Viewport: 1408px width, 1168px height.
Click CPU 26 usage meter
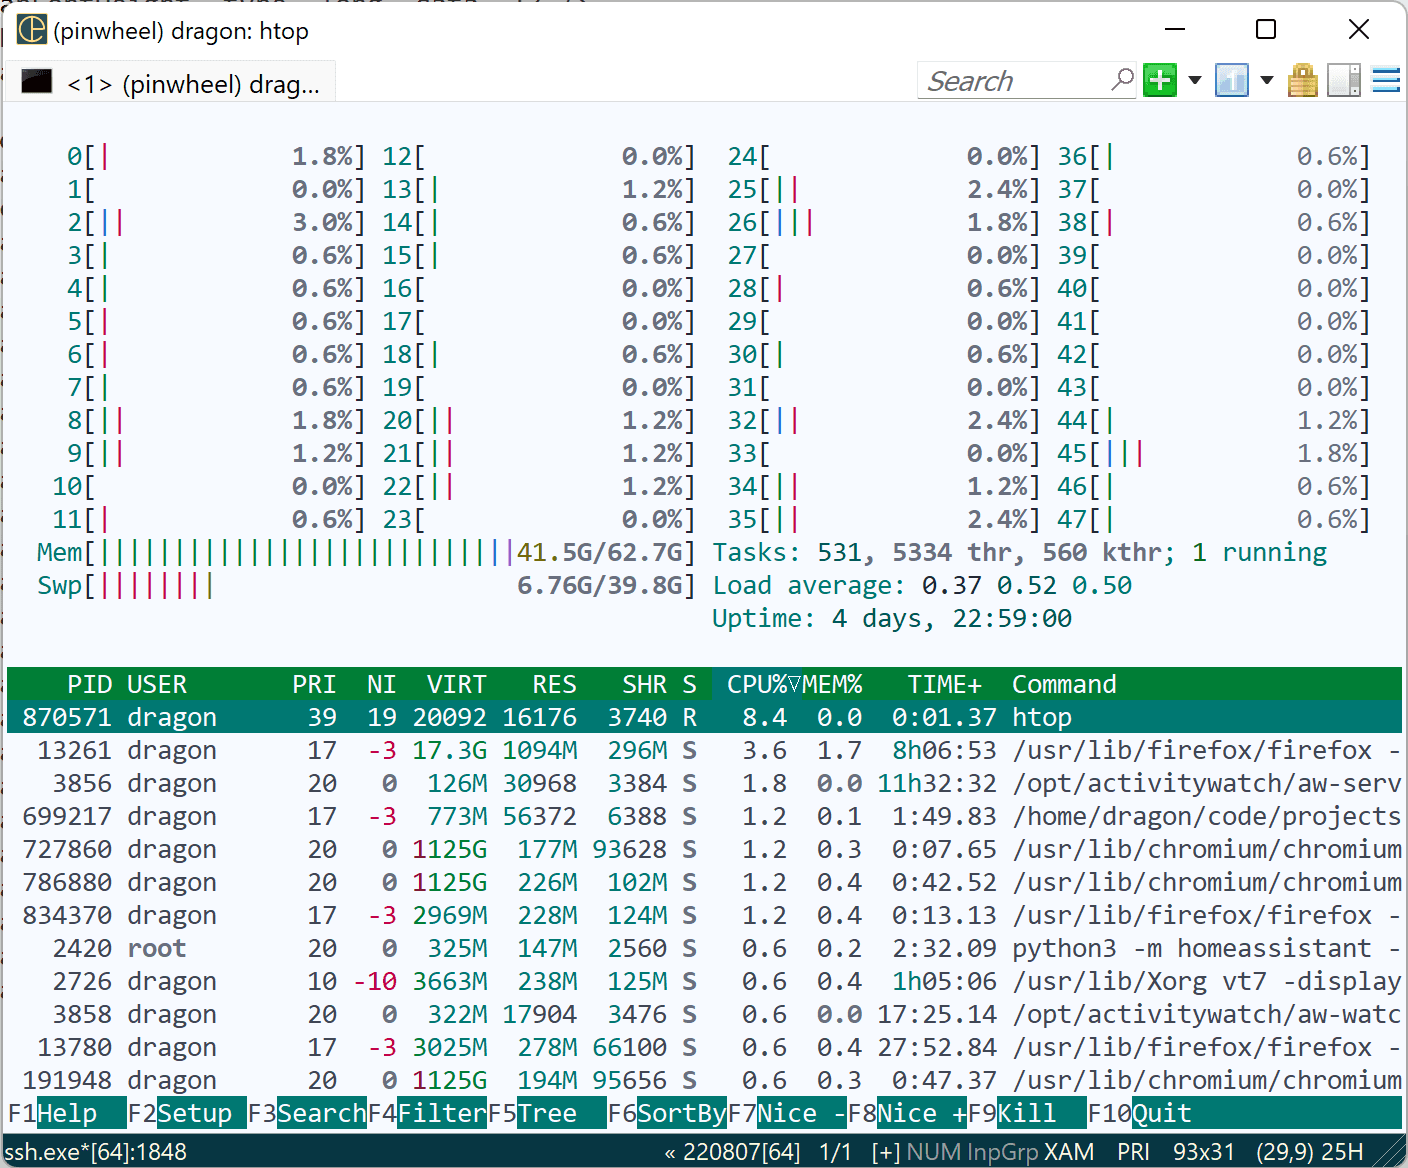coord(883,222)
